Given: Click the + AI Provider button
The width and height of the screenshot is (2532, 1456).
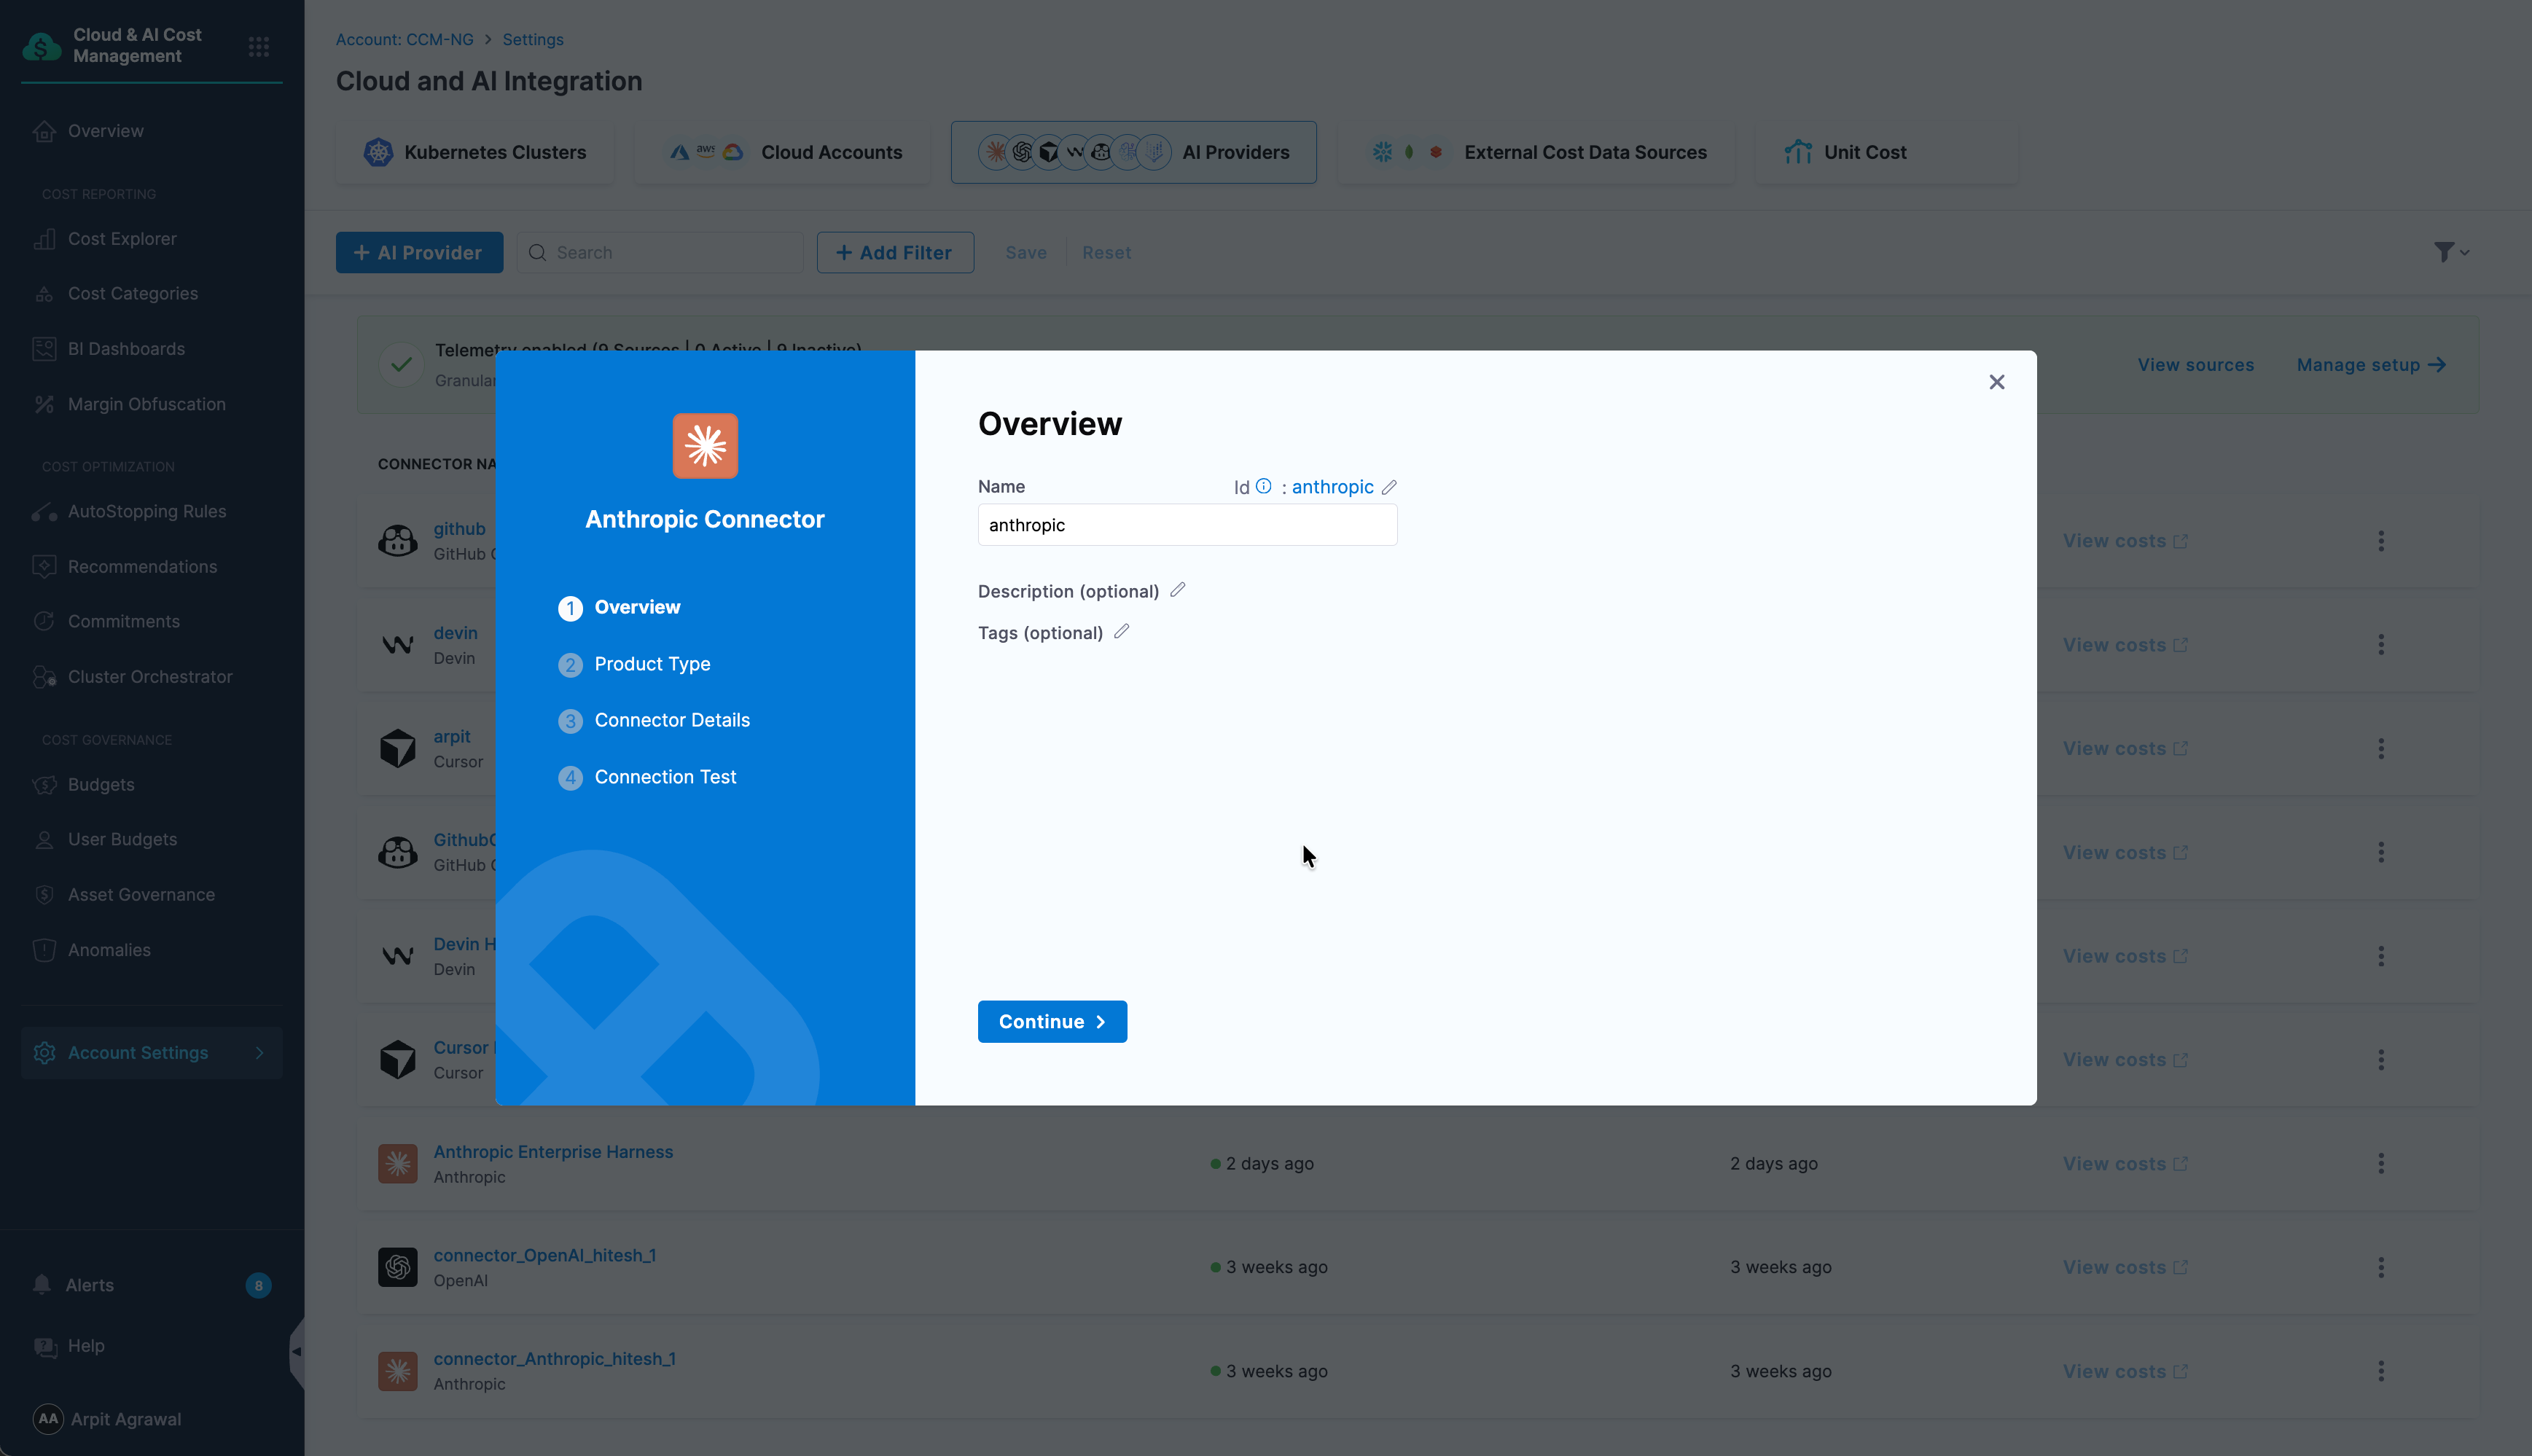Looking at the screenshot, I should [419, 253].
